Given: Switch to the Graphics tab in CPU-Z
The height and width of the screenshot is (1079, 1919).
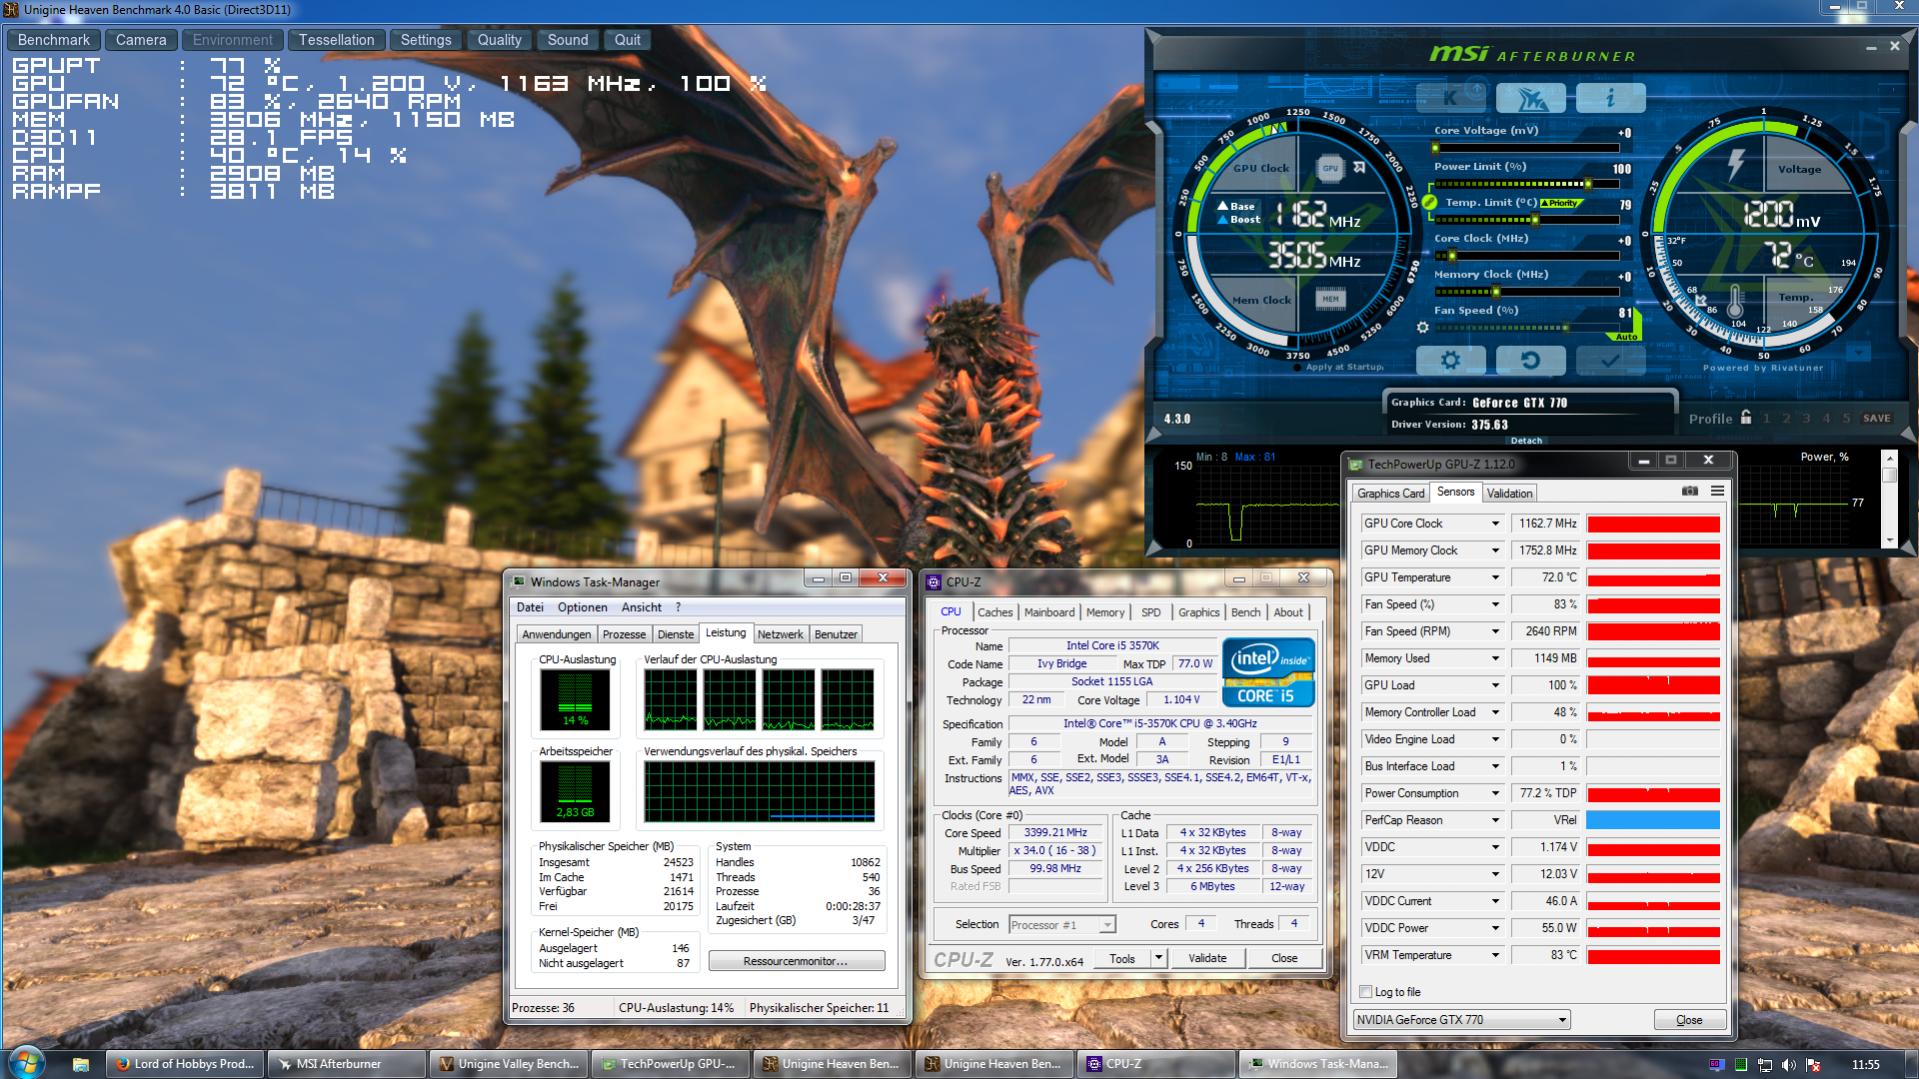Looking at the screenshot, I should point(1198,612).
